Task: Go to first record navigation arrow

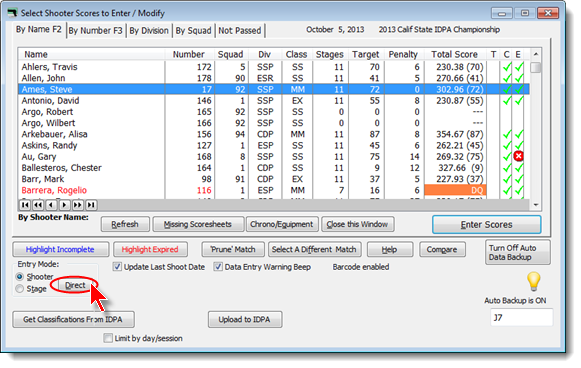Action: click(25, 205)
